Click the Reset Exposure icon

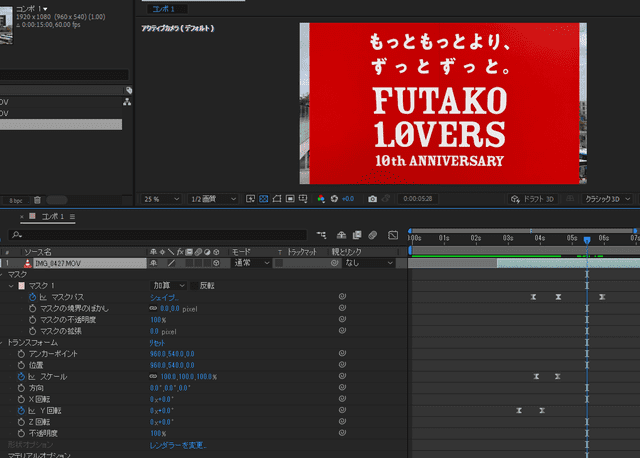point(334,199)
